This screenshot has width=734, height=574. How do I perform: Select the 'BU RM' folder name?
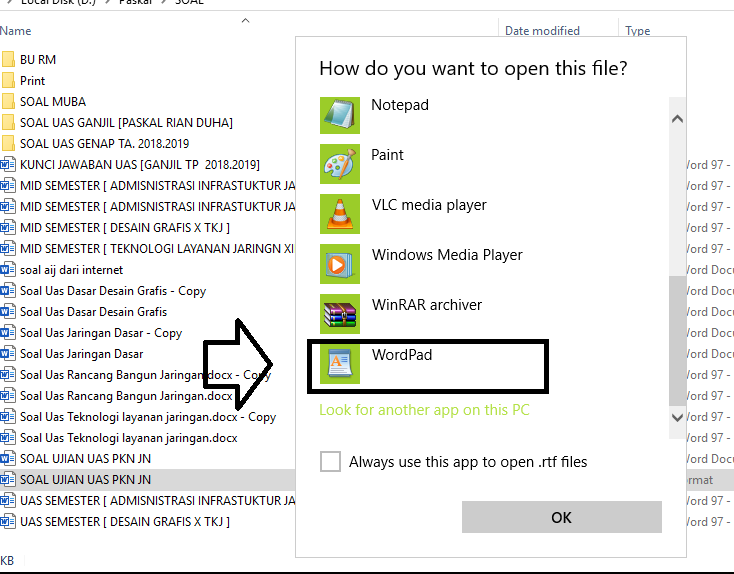(x=38, y=60)
